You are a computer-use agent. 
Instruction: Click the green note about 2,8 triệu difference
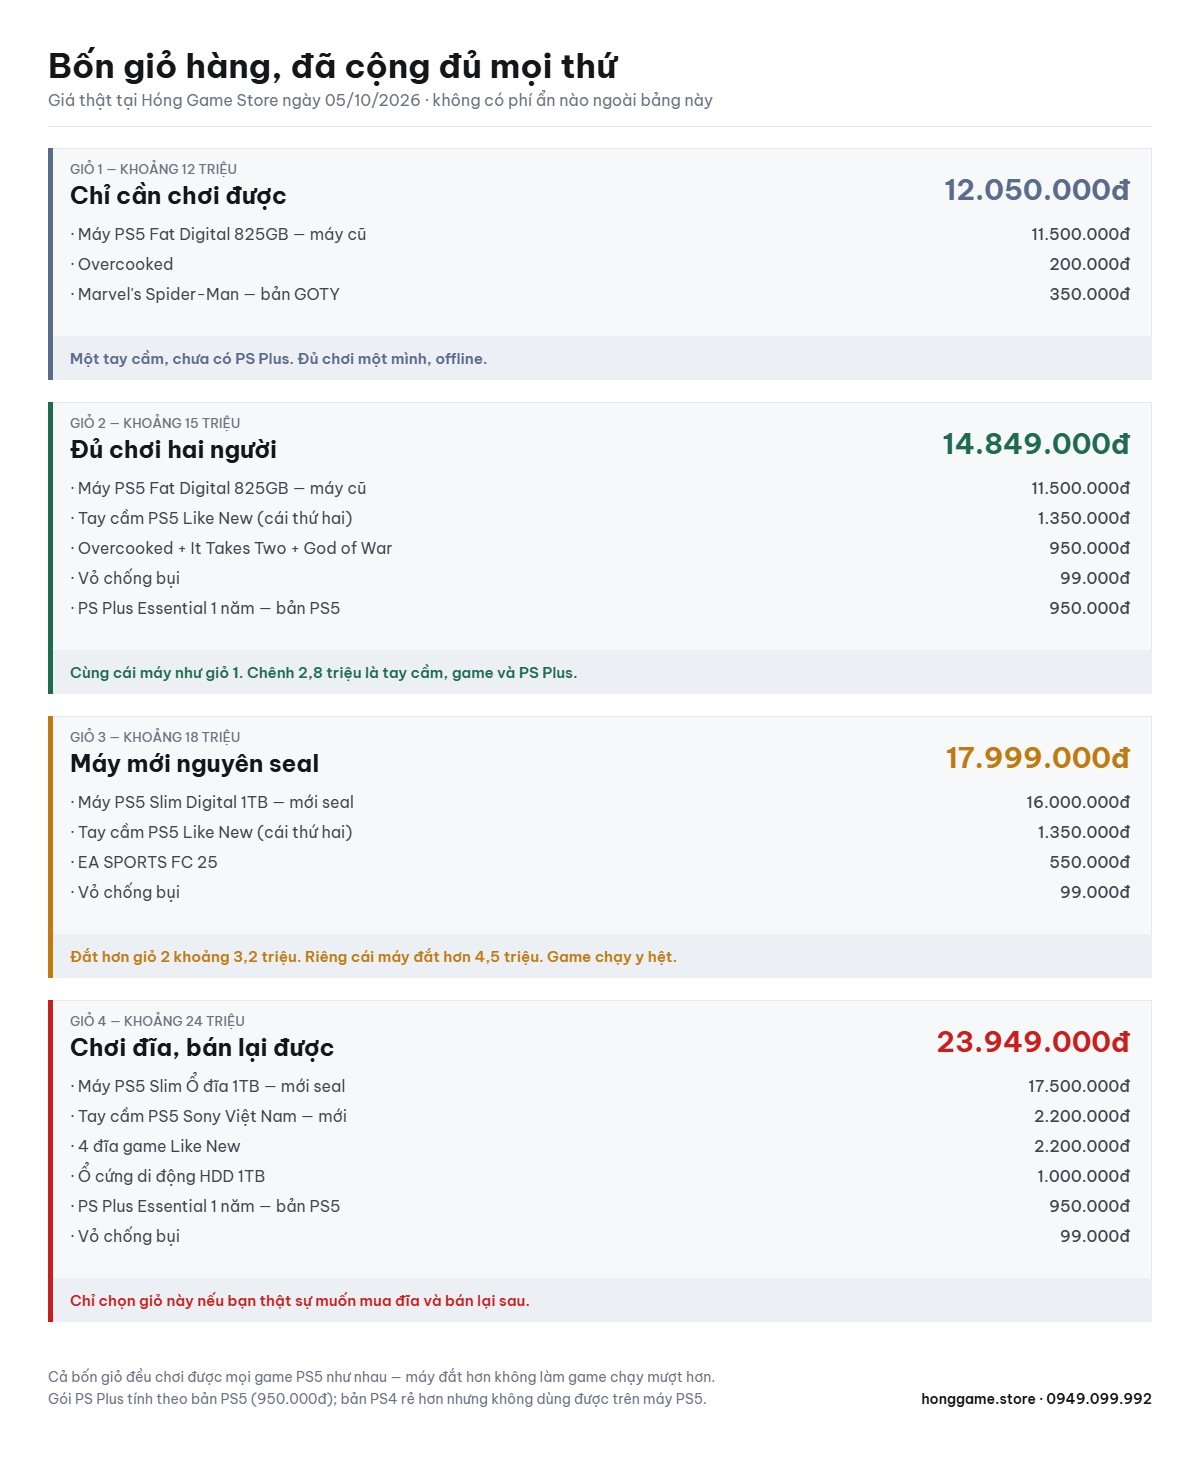click(323, 673)
